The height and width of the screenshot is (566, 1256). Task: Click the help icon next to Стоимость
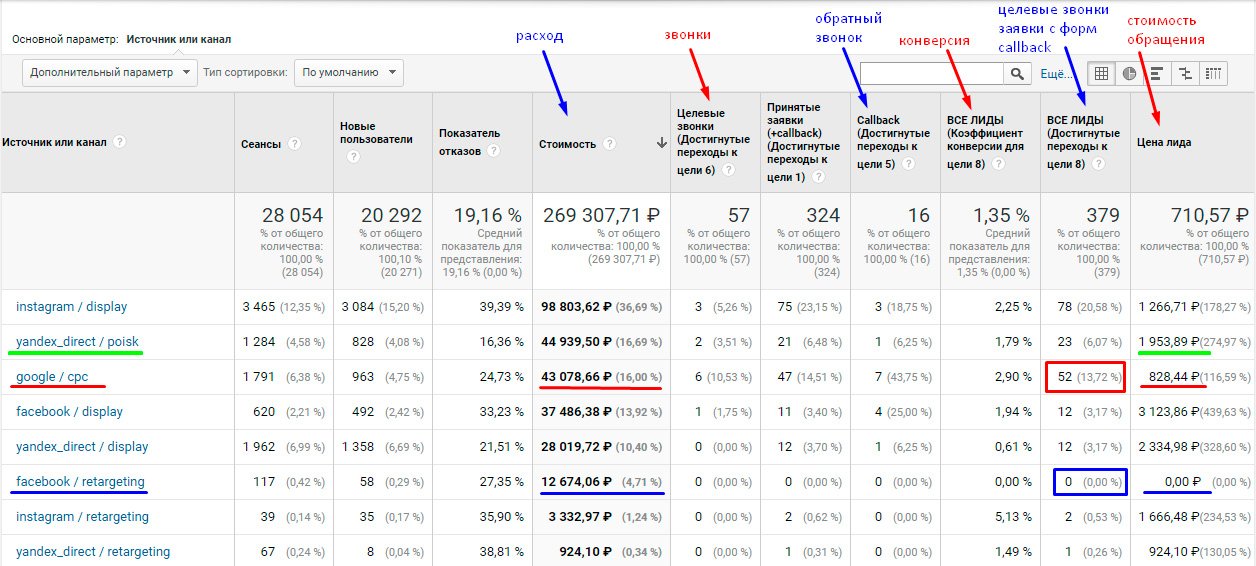tap(610, 144)
